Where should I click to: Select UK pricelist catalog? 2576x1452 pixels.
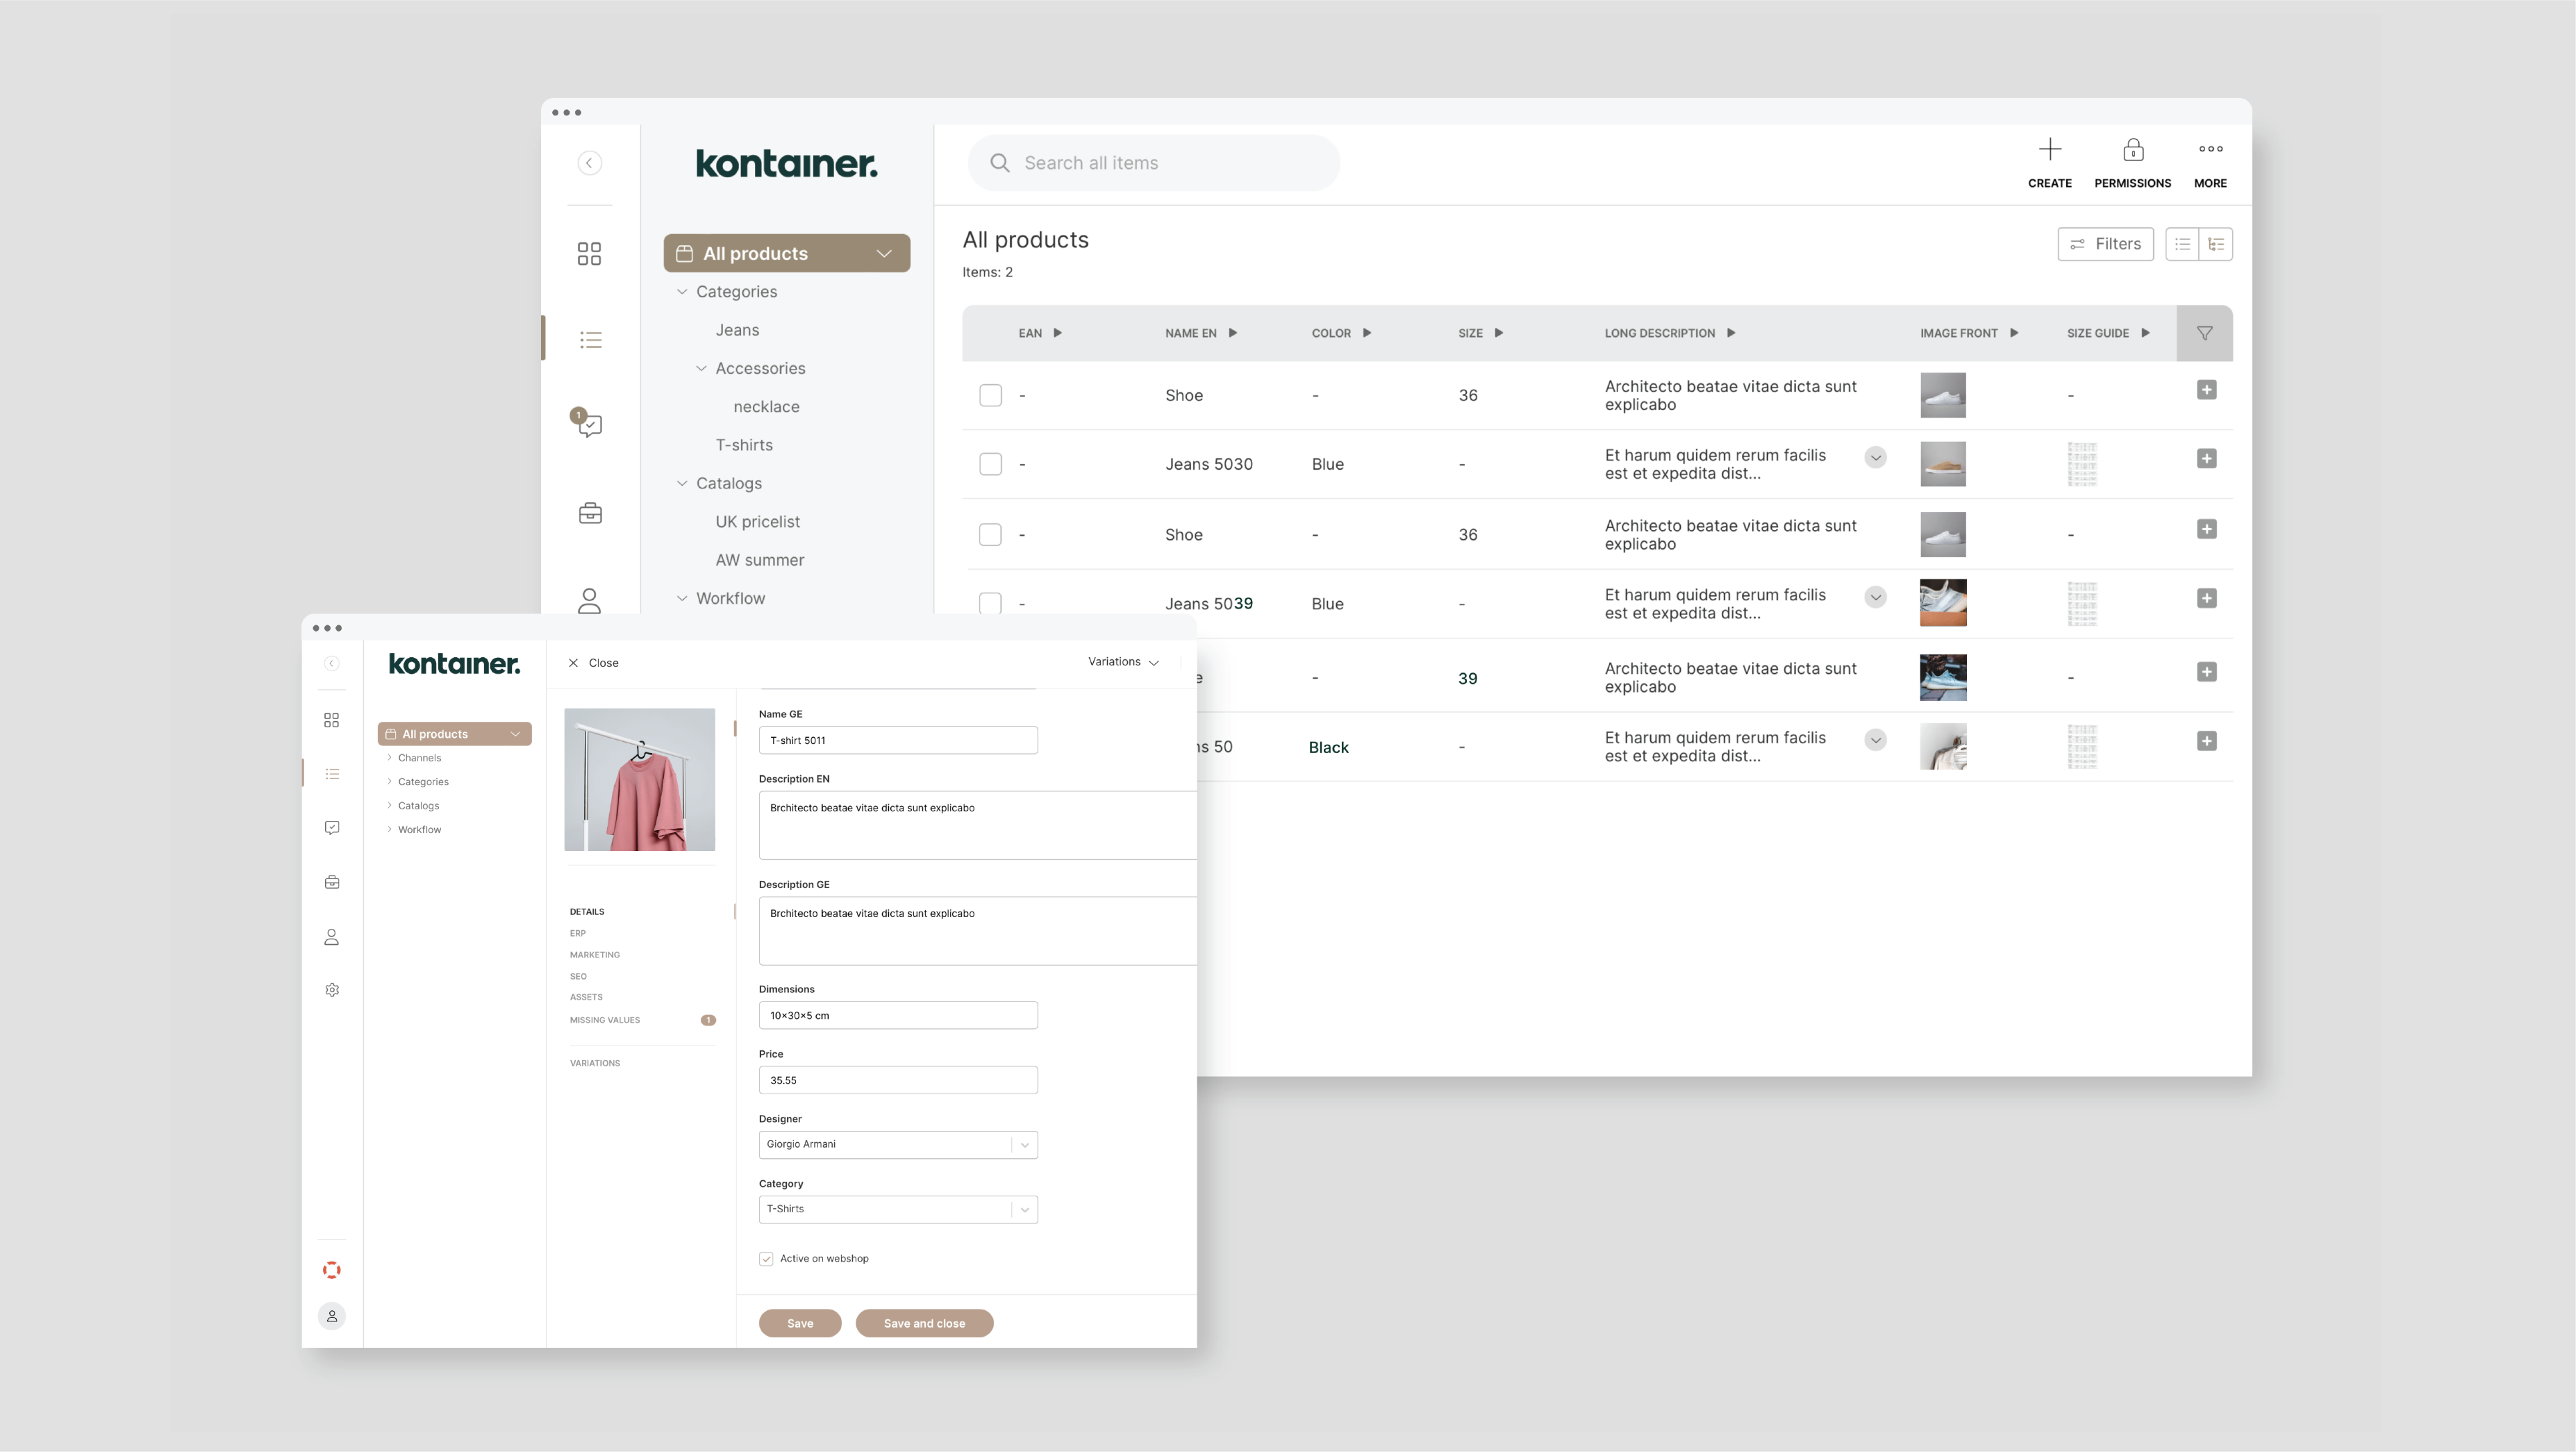coord(757,522)
